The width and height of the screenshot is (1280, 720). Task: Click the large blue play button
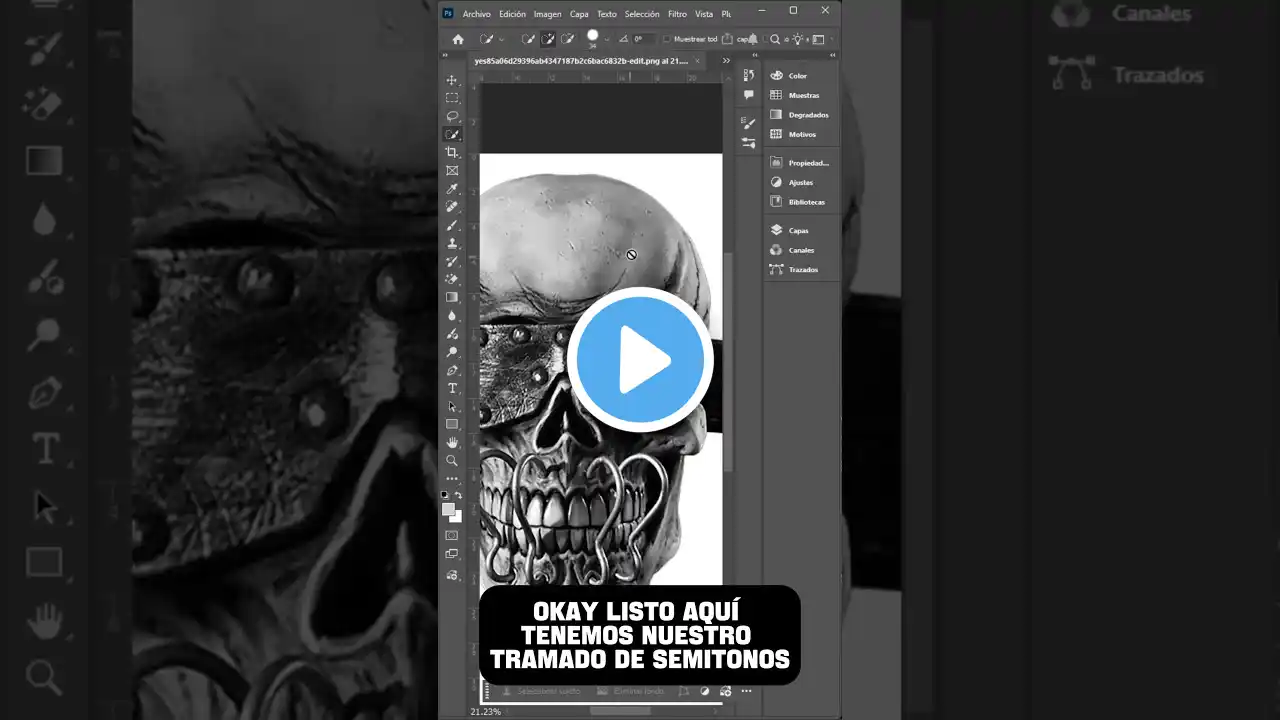(x=640, y=360)
